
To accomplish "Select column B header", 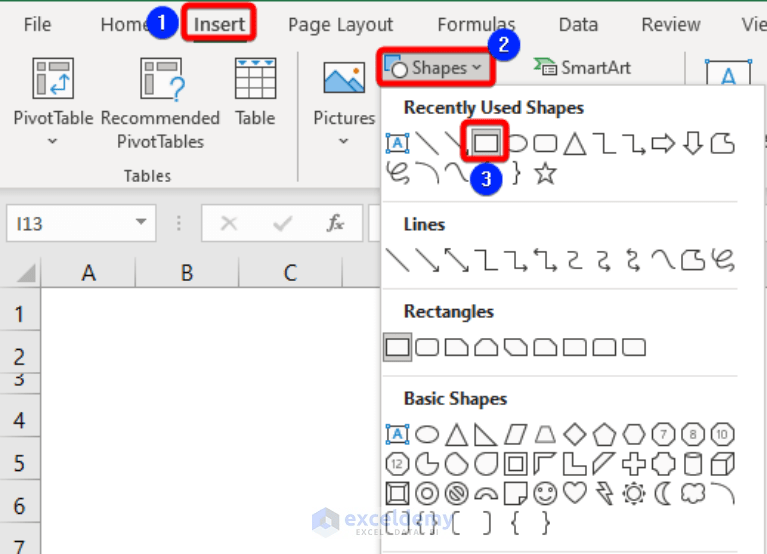I will click(x=187, y=273).
